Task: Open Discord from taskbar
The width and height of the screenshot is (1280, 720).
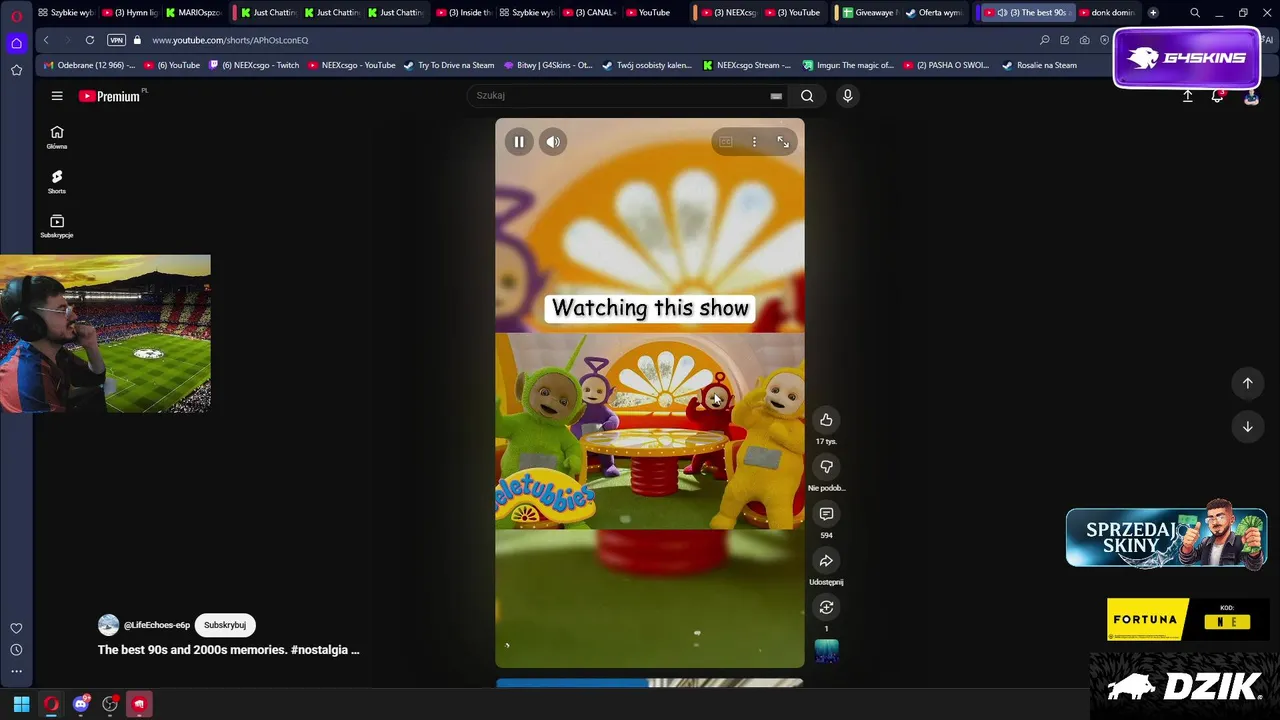Action: [x=81, y=704]
